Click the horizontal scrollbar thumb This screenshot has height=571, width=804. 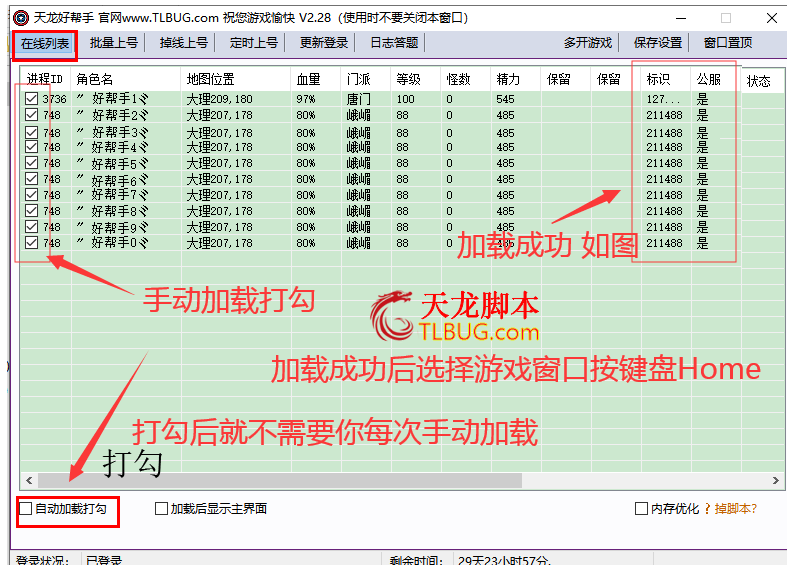[280, 480]
